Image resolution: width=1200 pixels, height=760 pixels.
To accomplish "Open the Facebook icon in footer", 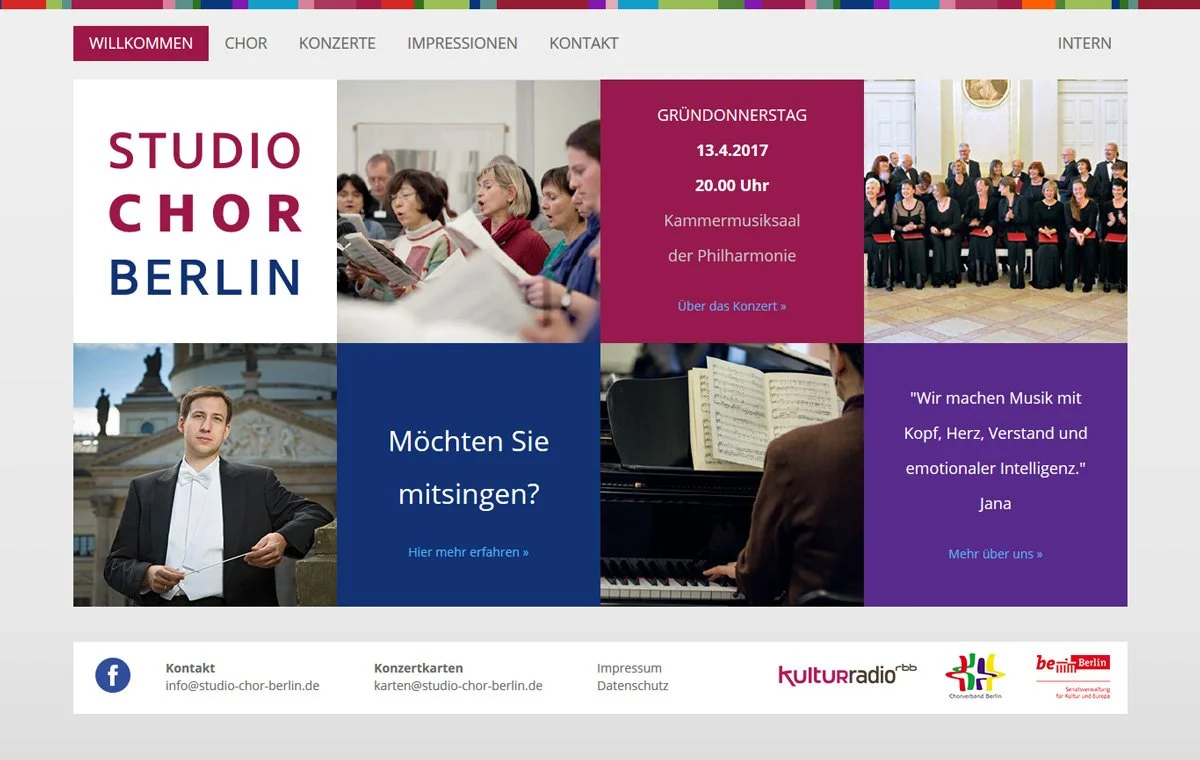I will [113, 676].
